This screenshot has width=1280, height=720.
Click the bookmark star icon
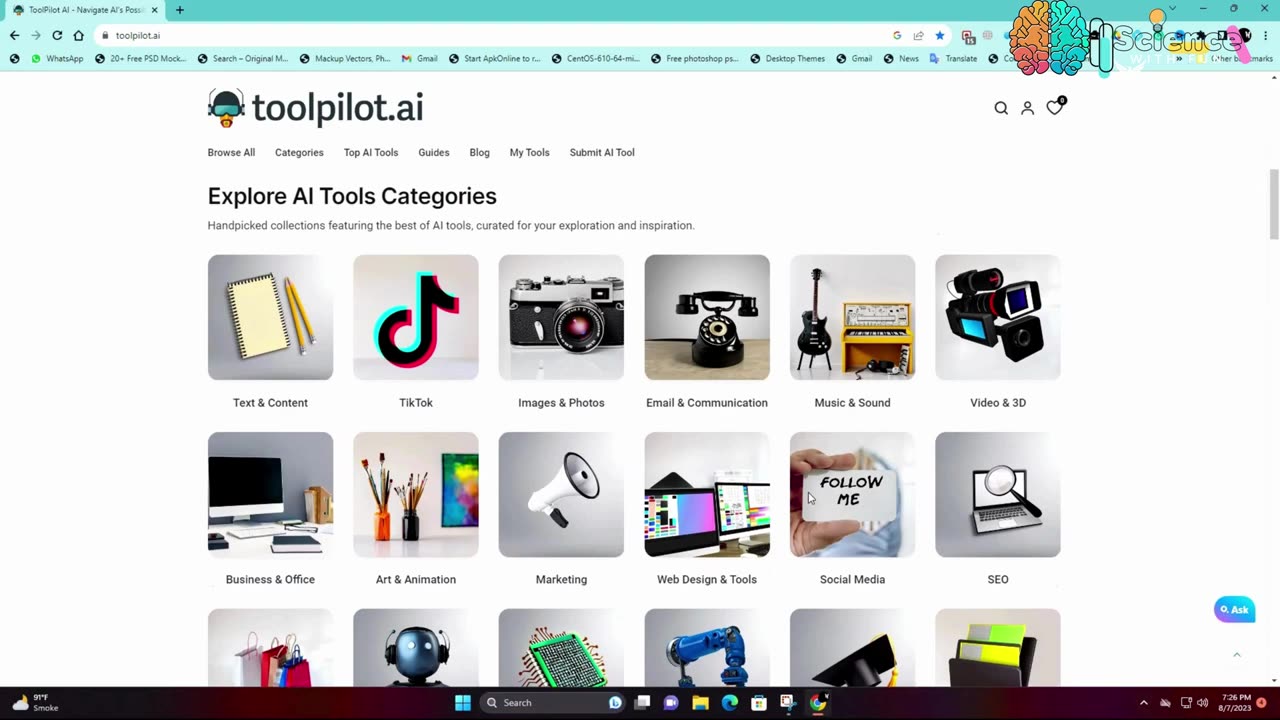tap(939, 35)
